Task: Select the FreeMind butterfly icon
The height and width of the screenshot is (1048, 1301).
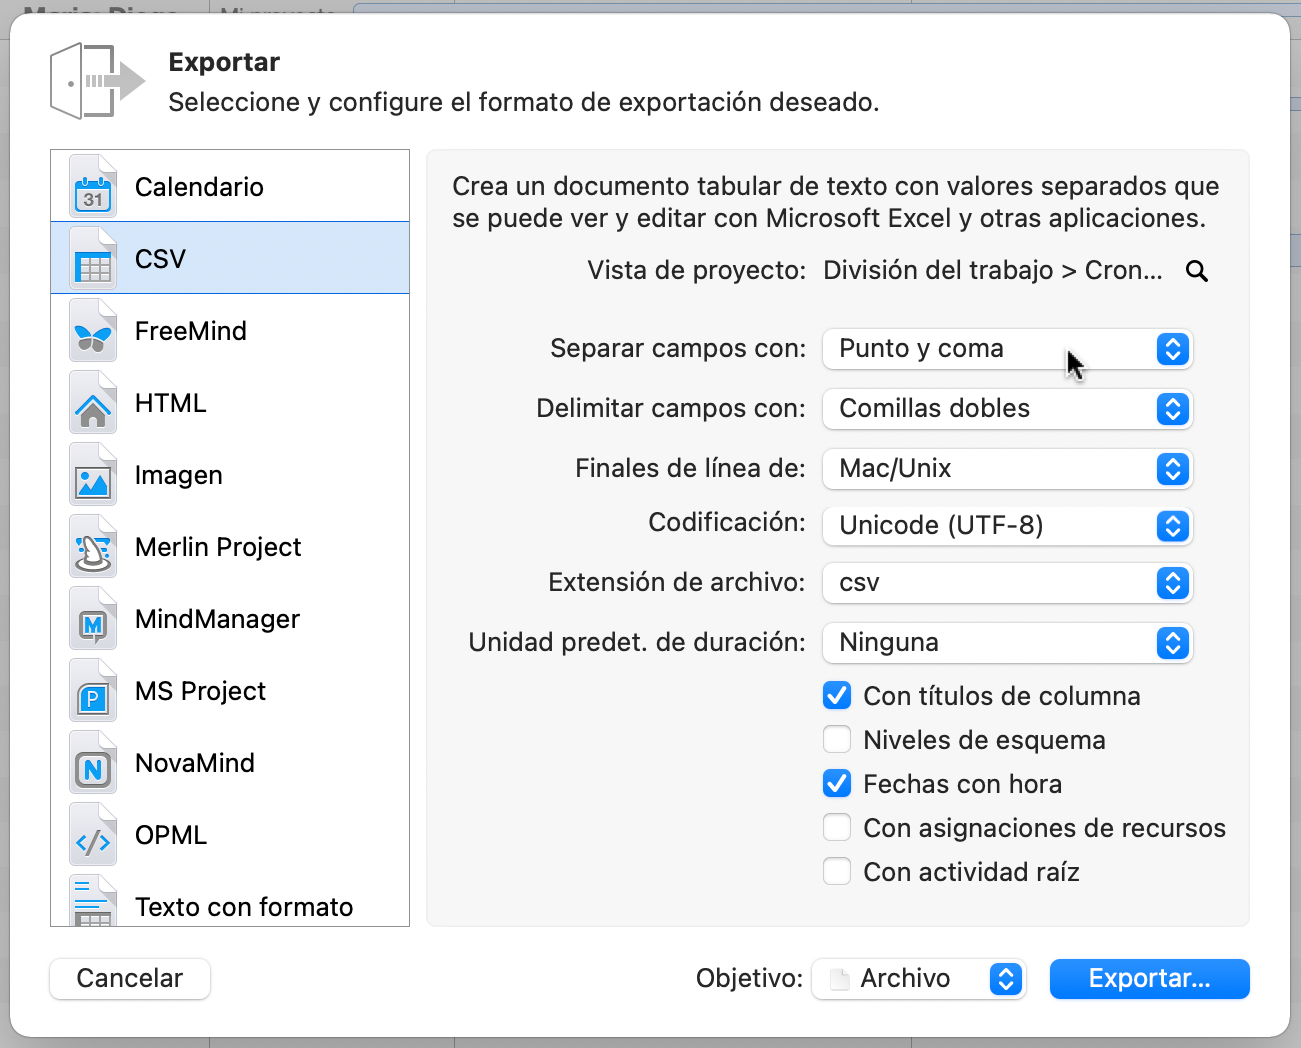Action: pos(92,330)
